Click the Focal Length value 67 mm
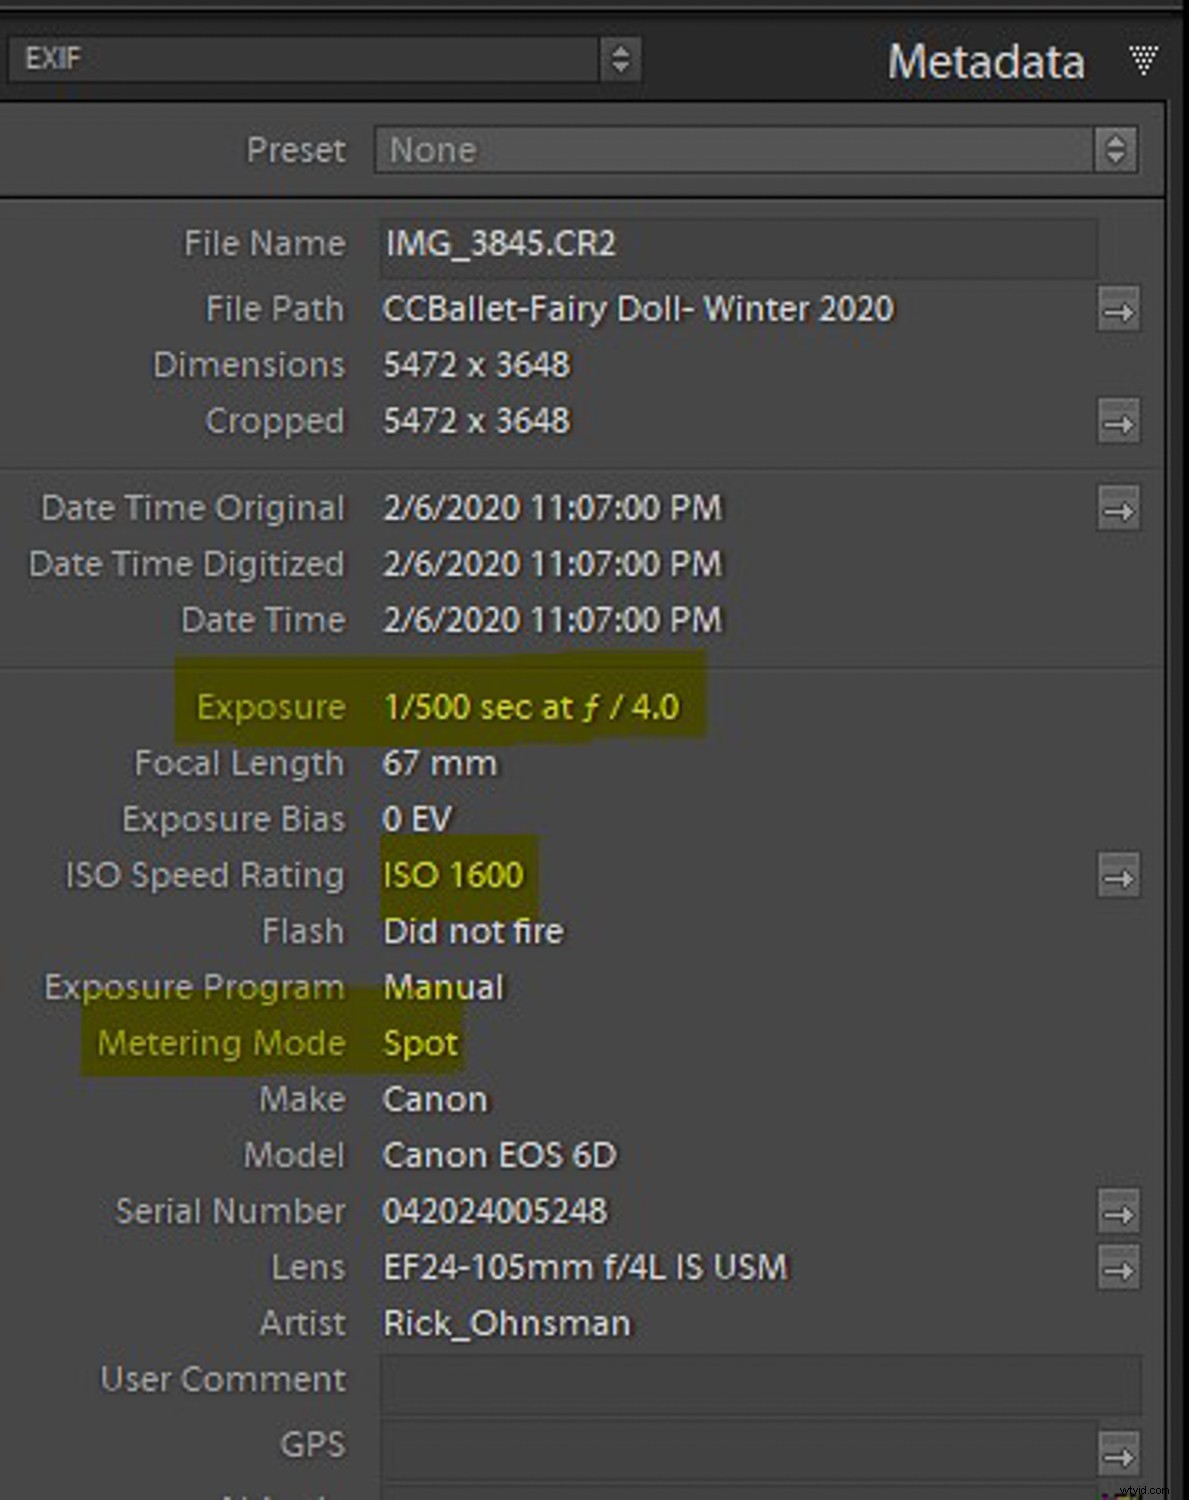Image resolution: width=1189 pixels, height=1500 pixels. click(x=439, y=763)
